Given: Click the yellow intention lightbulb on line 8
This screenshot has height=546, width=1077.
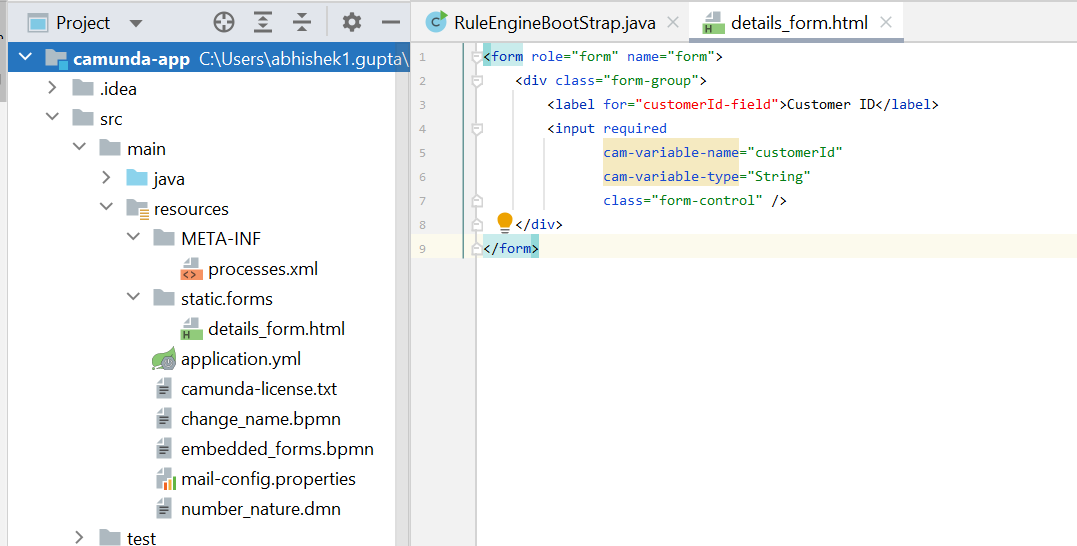Looking at the screenshot, I should tap(505, 223).
